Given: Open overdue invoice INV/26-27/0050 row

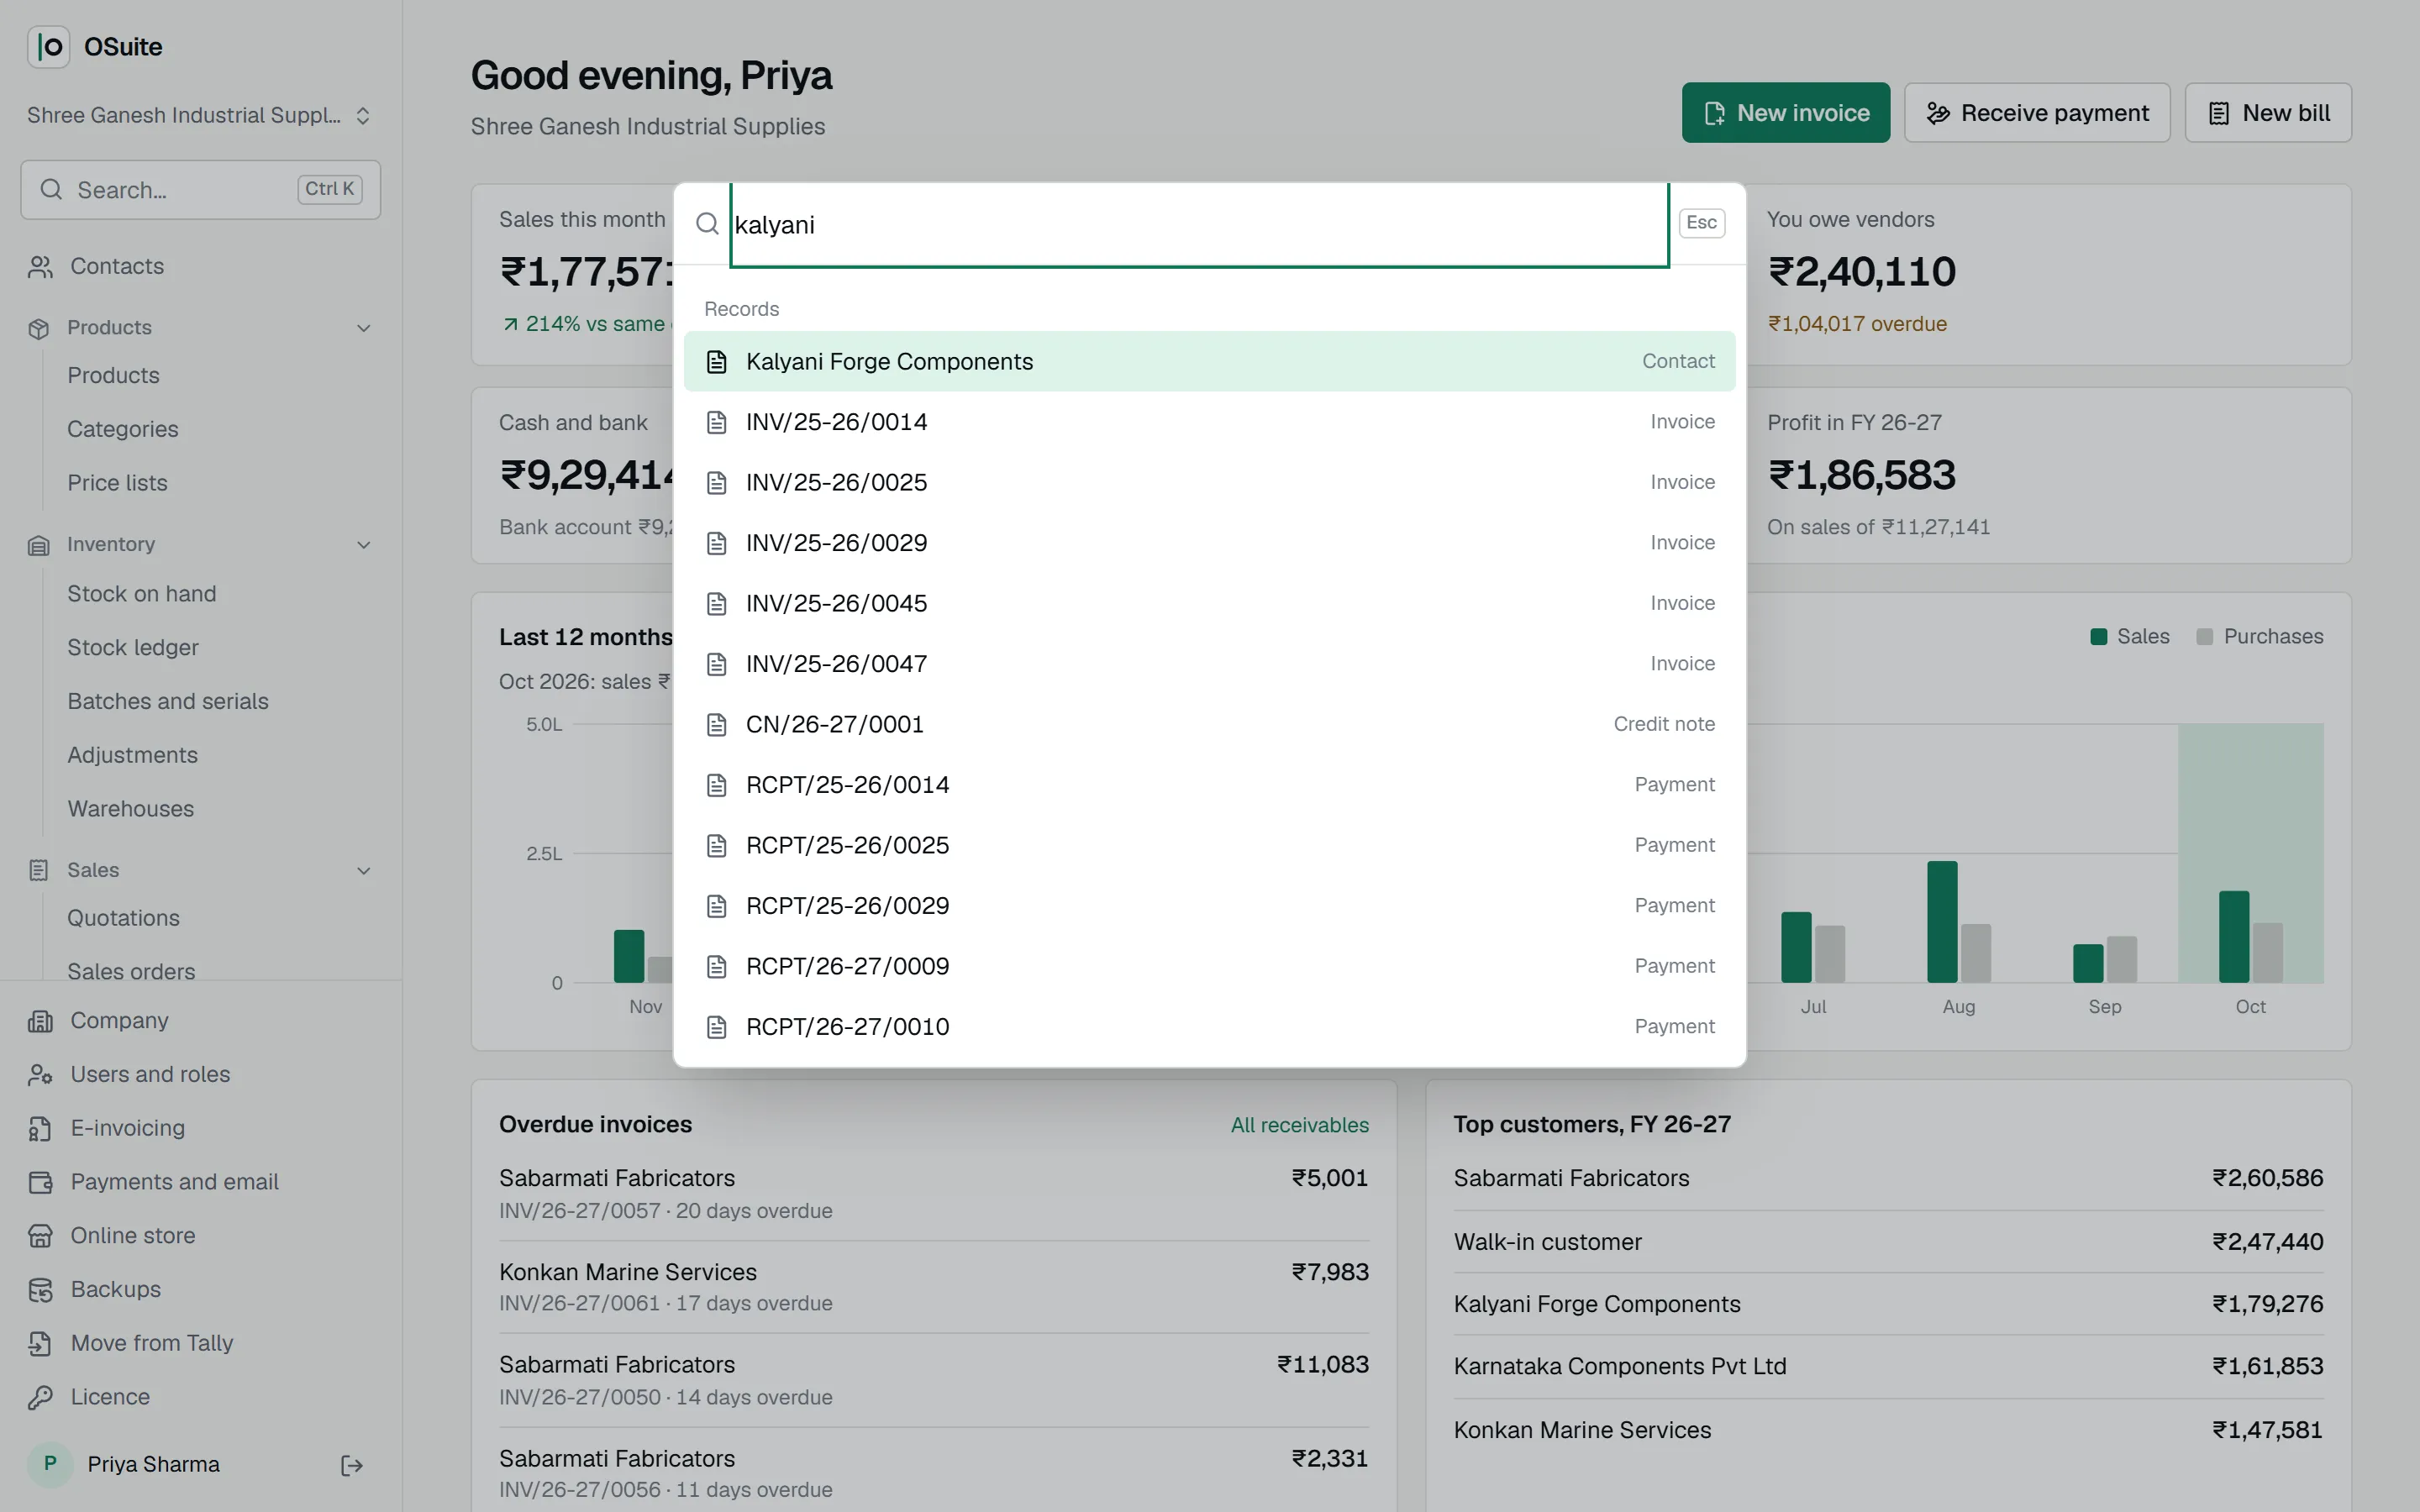Looking at the screenshot, I should [933, 1381].
